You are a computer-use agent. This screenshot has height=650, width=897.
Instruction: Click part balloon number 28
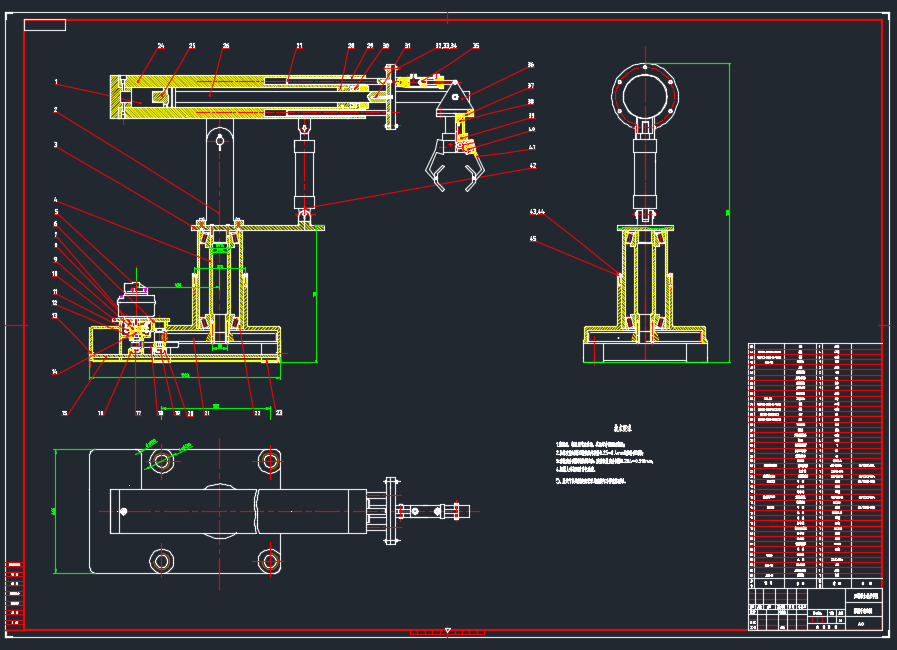coord(351,46)
